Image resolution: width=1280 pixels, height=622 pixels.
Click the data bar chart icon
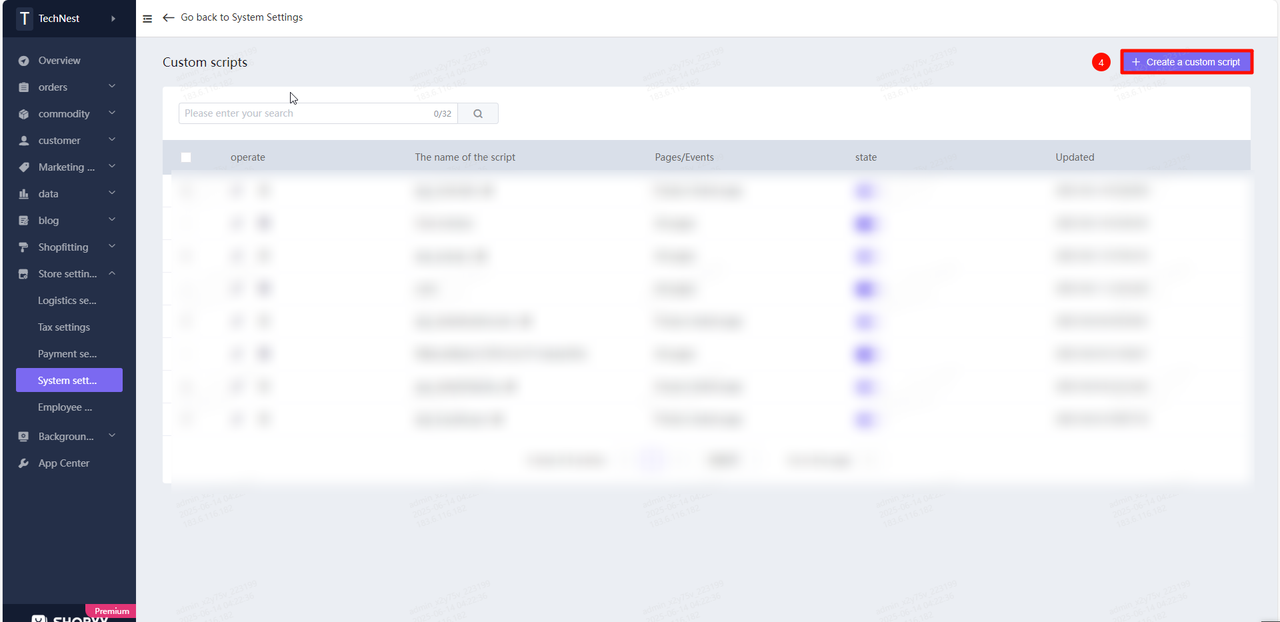[24, 194]
